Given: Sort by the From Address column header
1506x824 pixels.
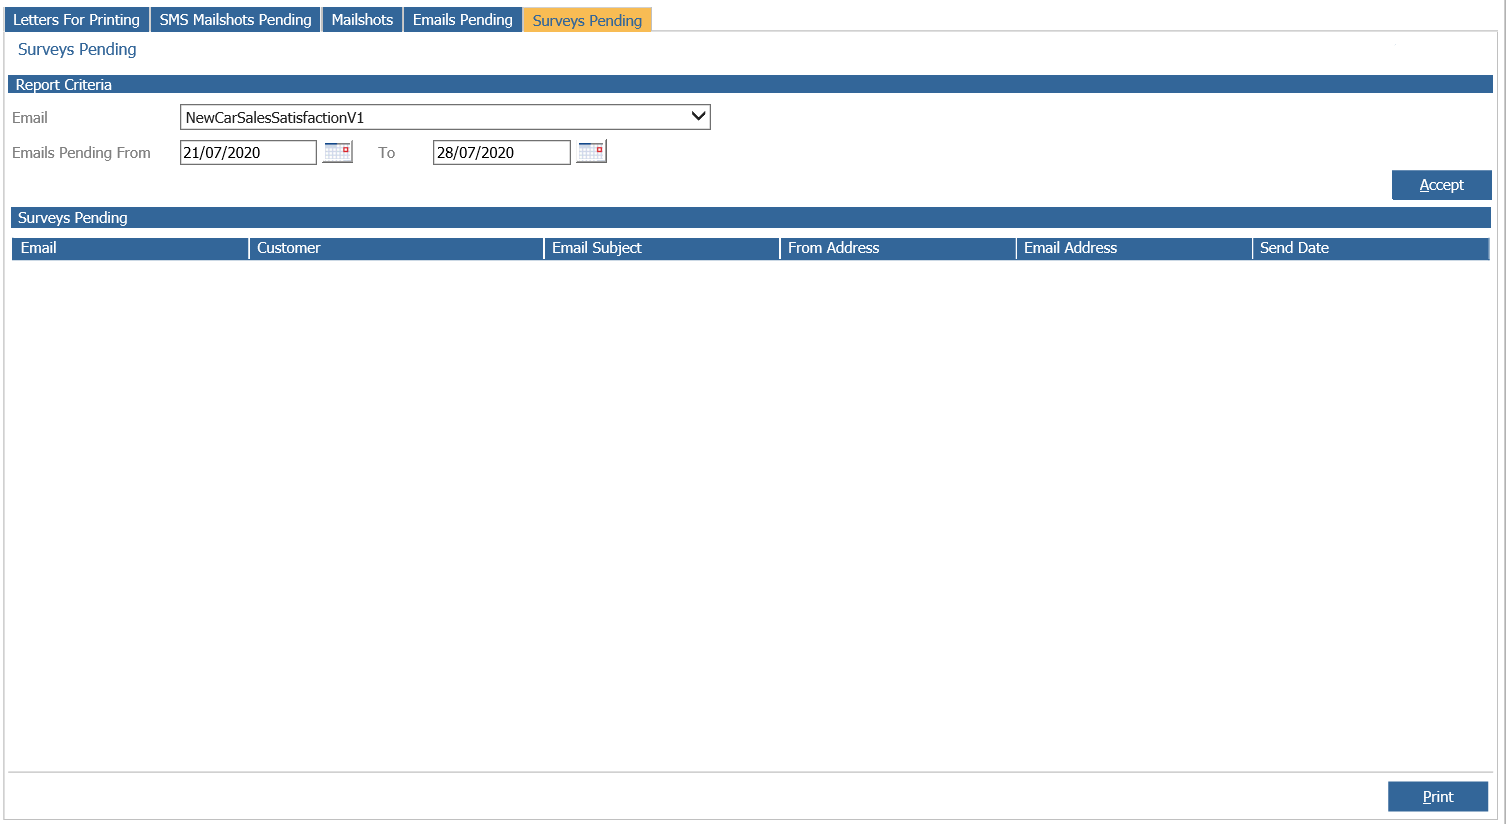Looking at the screenshot, I should pos(898,248).
